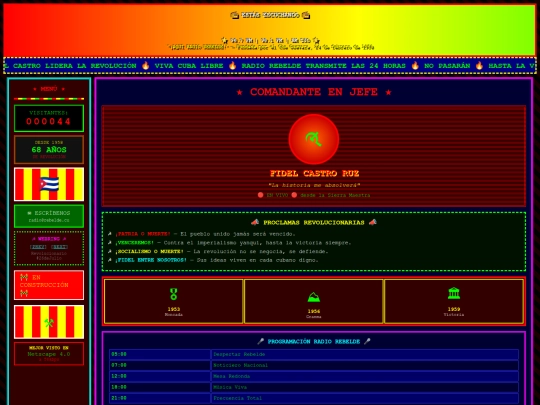
Task: Click the radio icon left of ESTÁS ESCUCHANDO
Action: 235,15
